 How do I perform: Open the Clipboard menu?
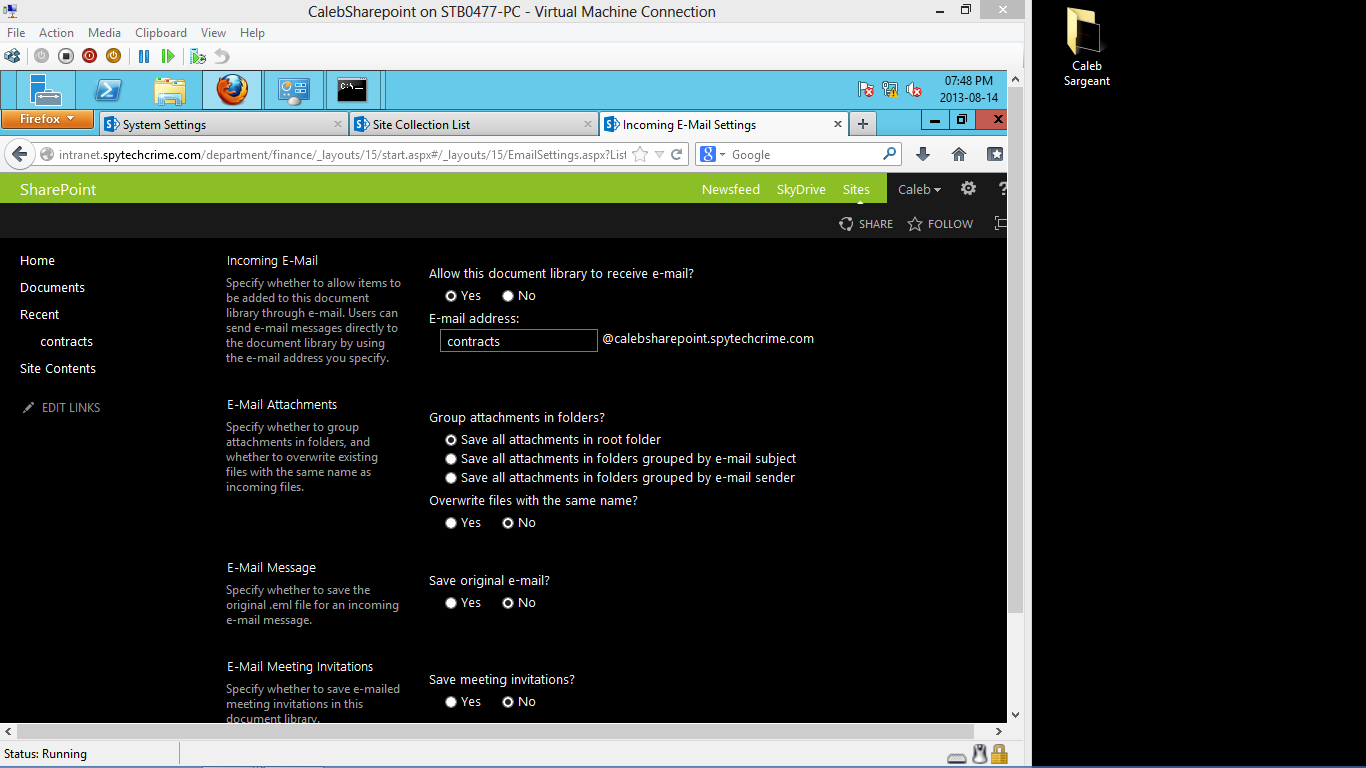(x=161, y=33)
